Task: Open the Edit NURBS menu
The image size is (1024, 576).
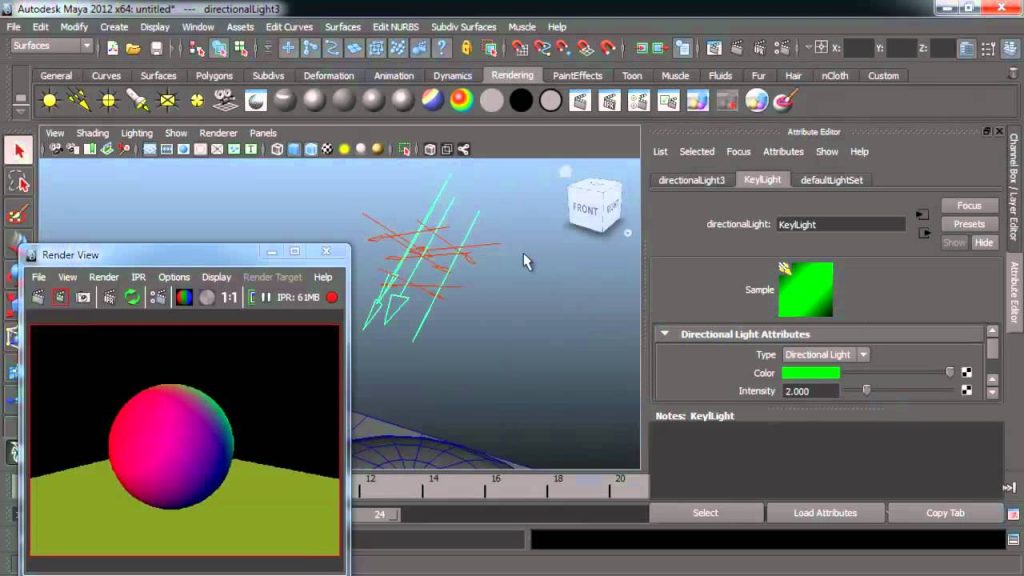Action: [396, 27]
